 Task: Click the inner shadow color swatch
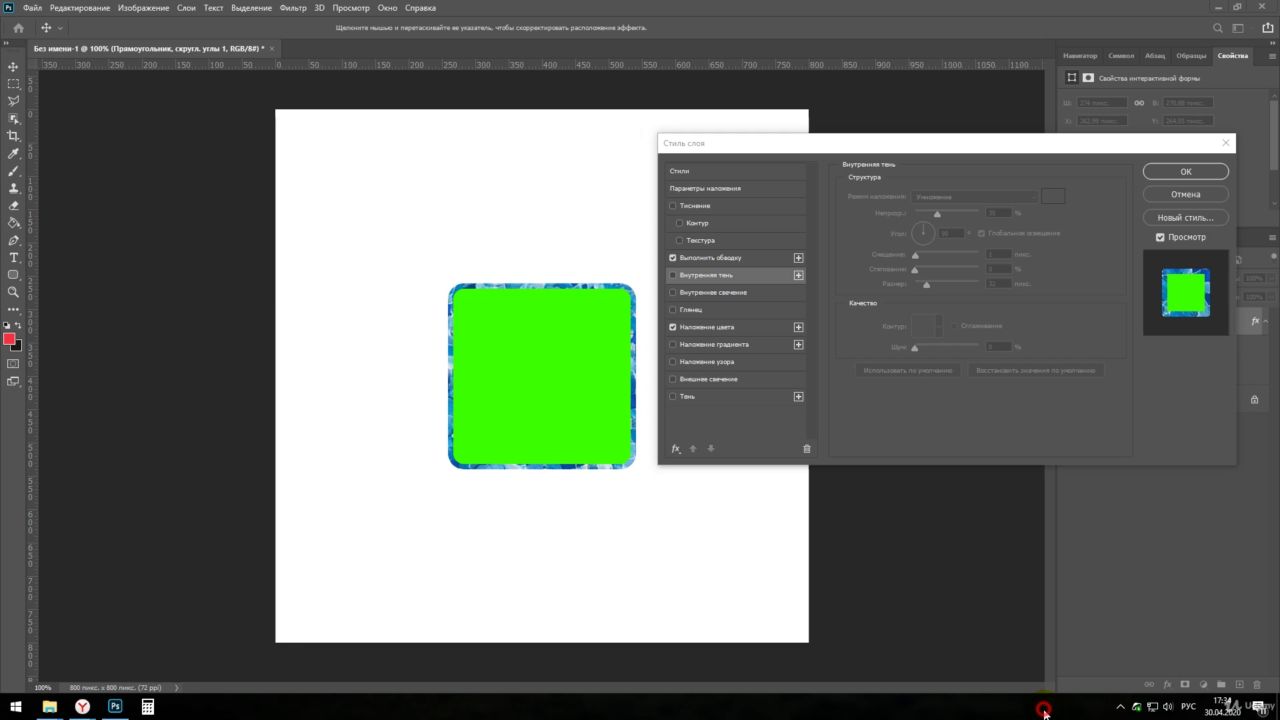(x=1053, y=196)
